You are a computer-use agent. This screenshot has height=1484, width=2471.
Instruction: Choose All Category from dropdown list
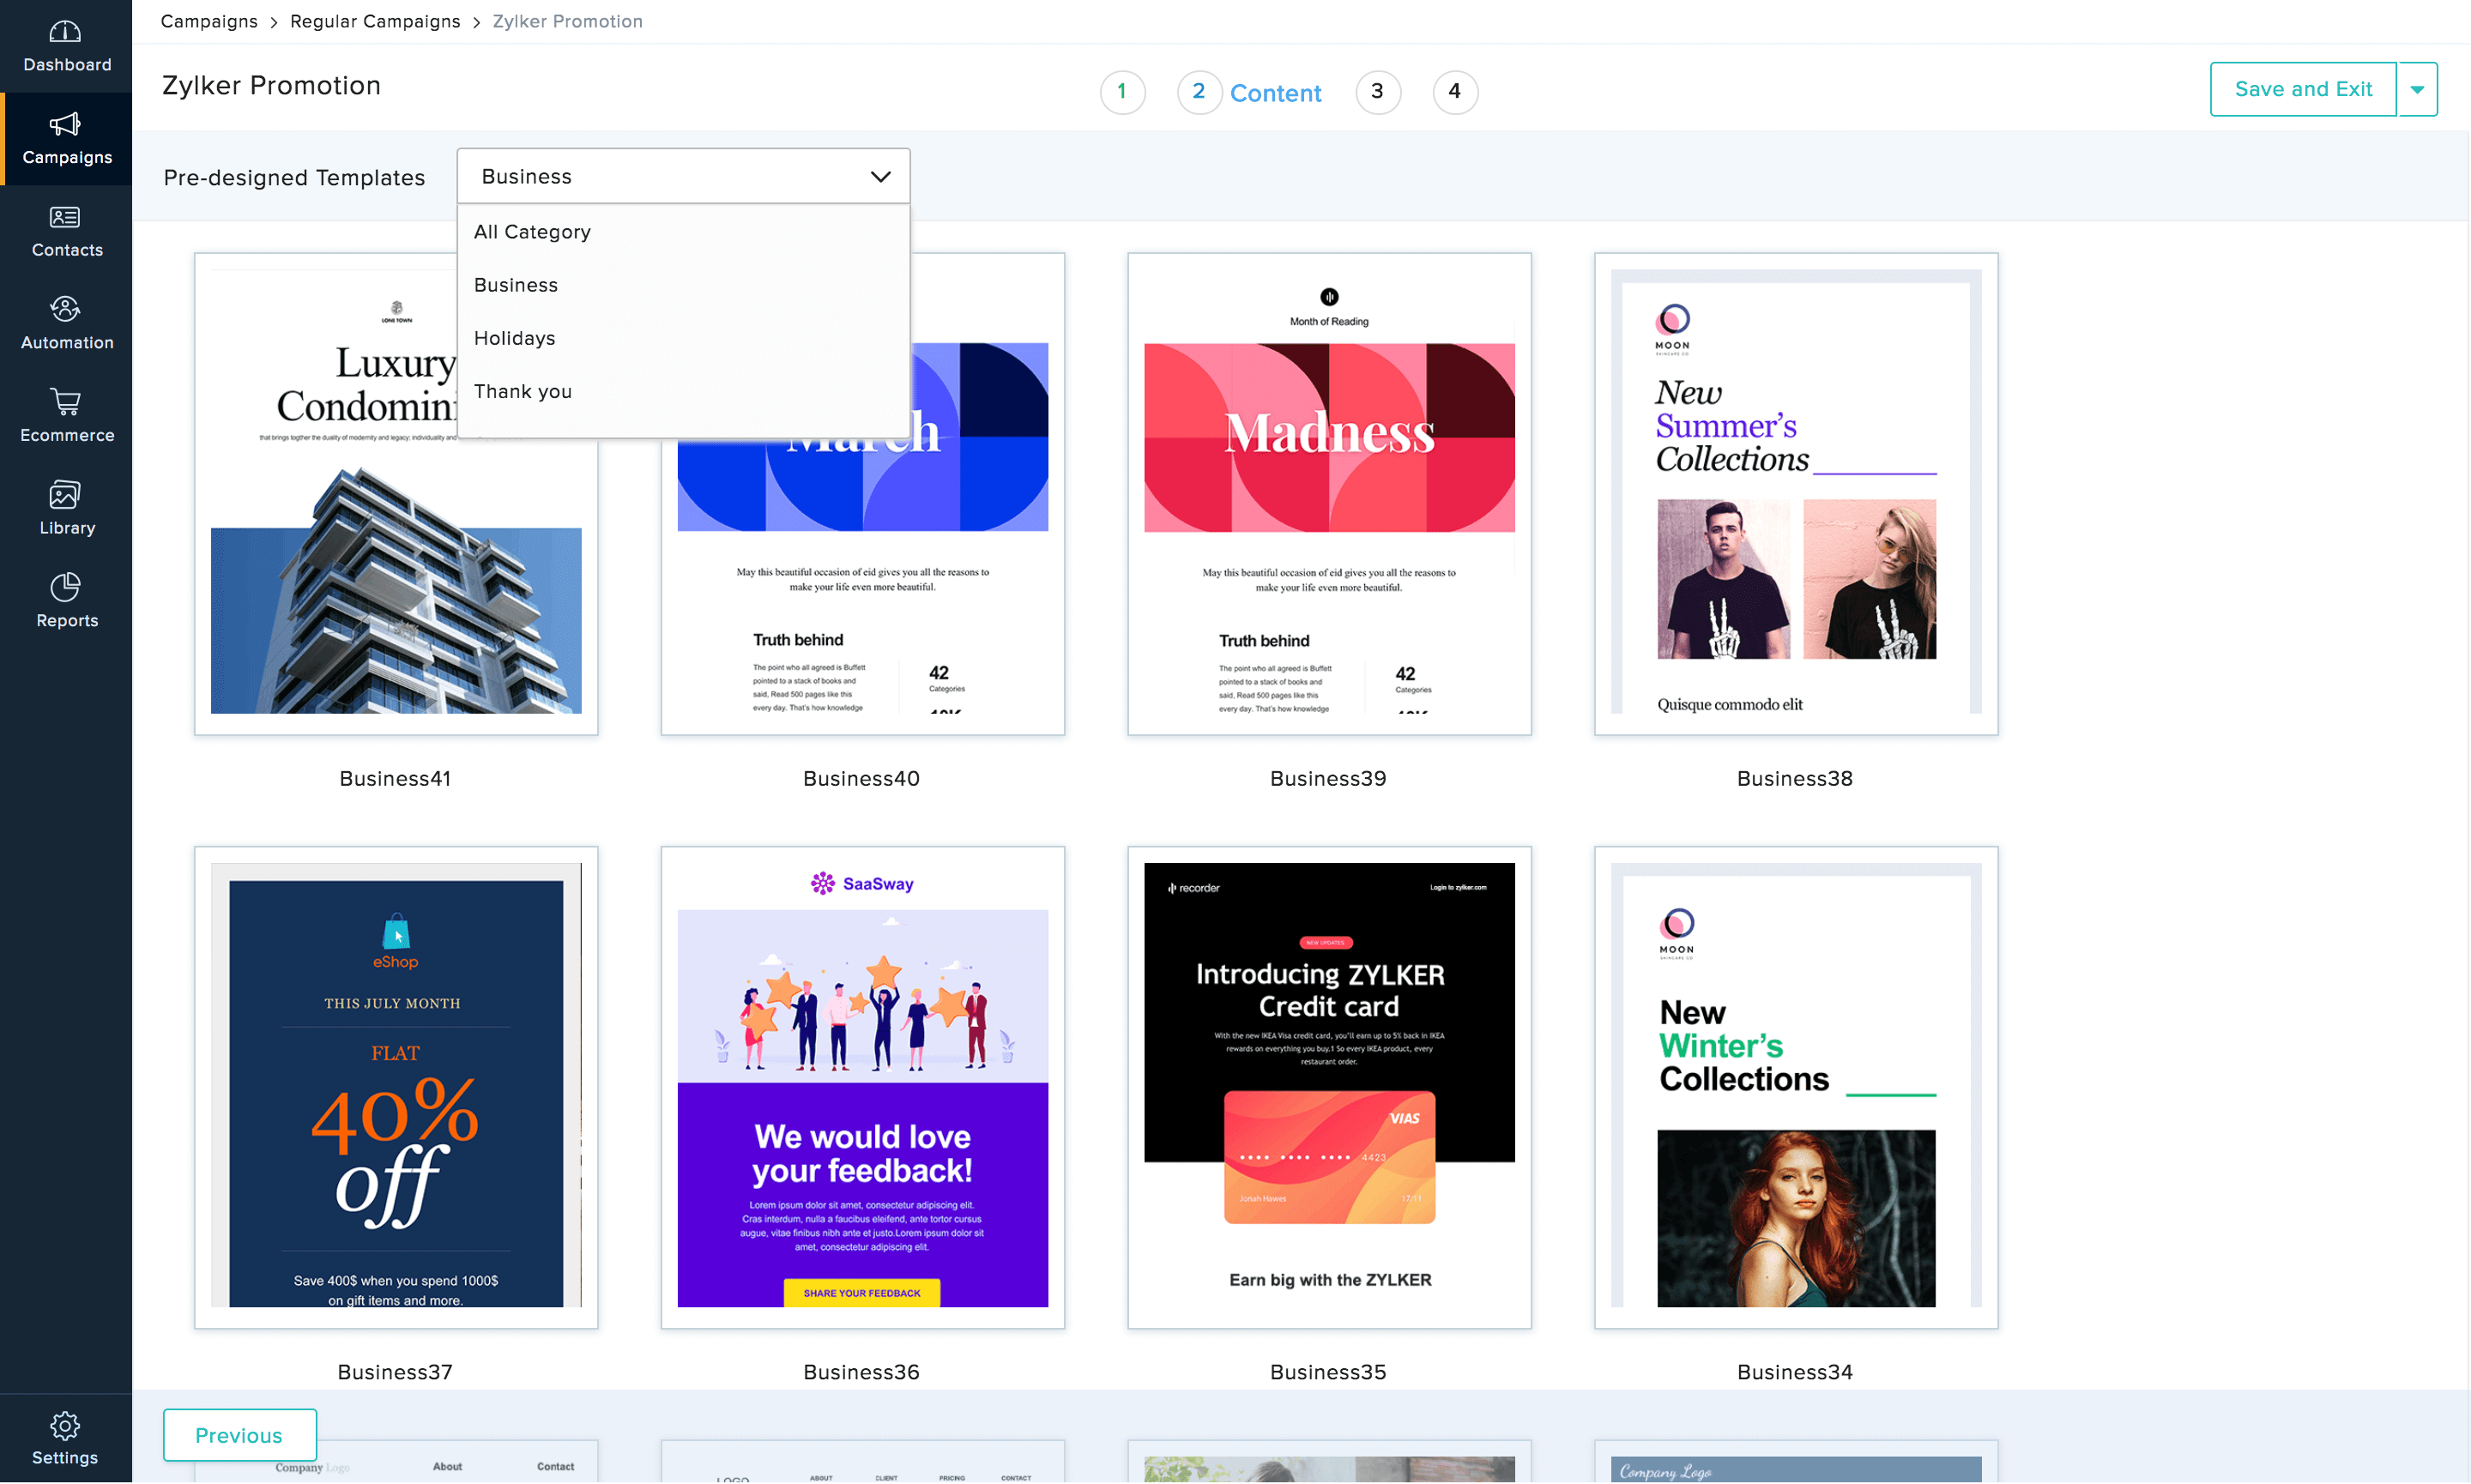[x=532, y=232]
